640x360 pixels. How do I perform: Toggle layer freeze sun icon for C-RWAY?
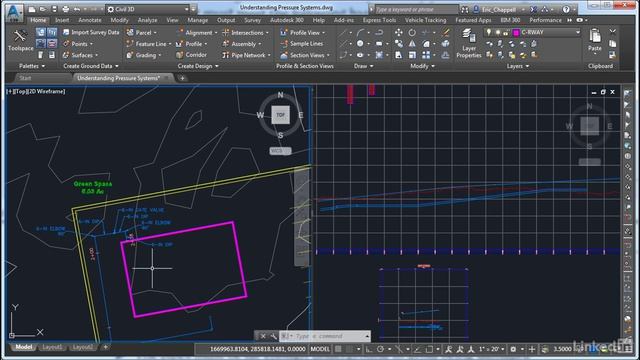point(498,32)
